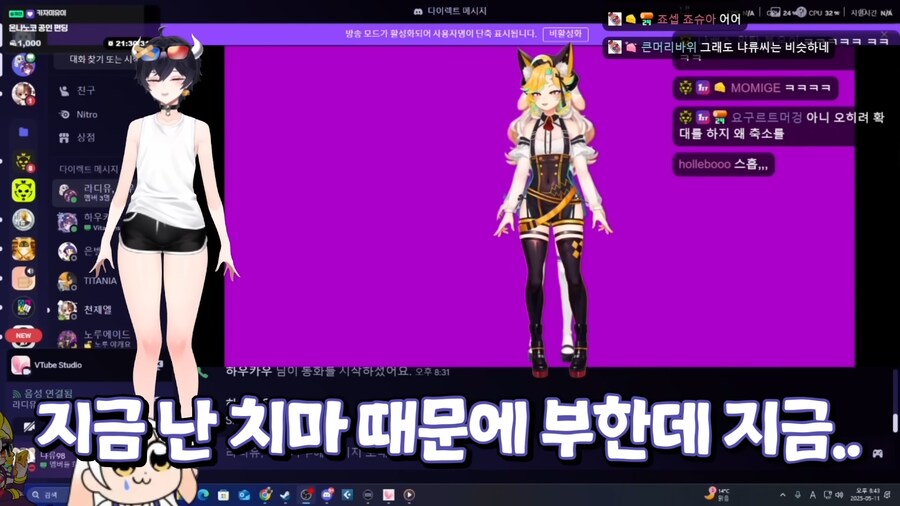This screenshot has width=900, height=506.
Task: Open the neon yellow lion face server
Action: click(24, 190)
